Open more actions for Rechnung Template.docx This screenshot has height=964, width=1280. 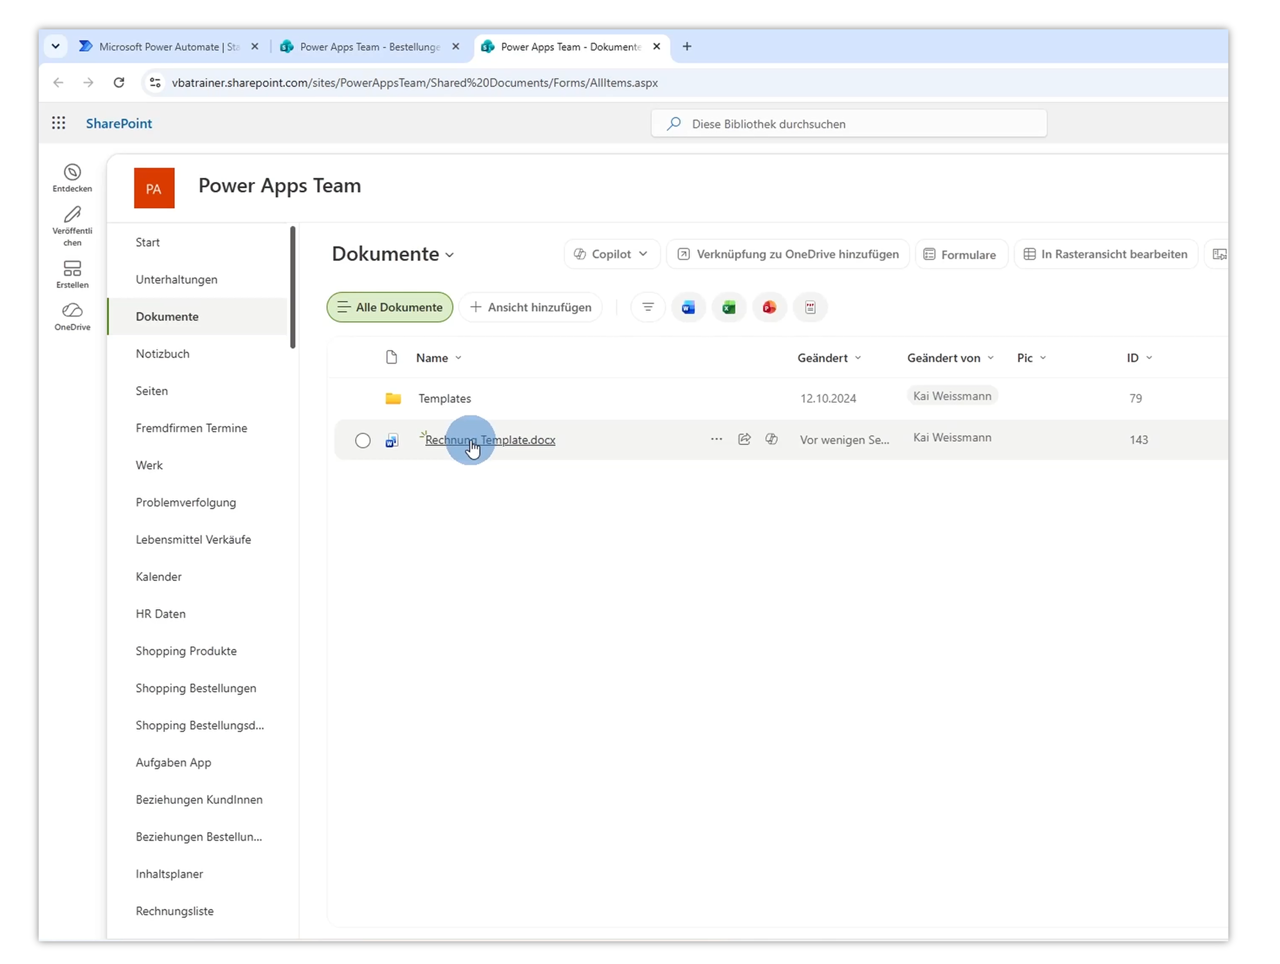[716, 439]
